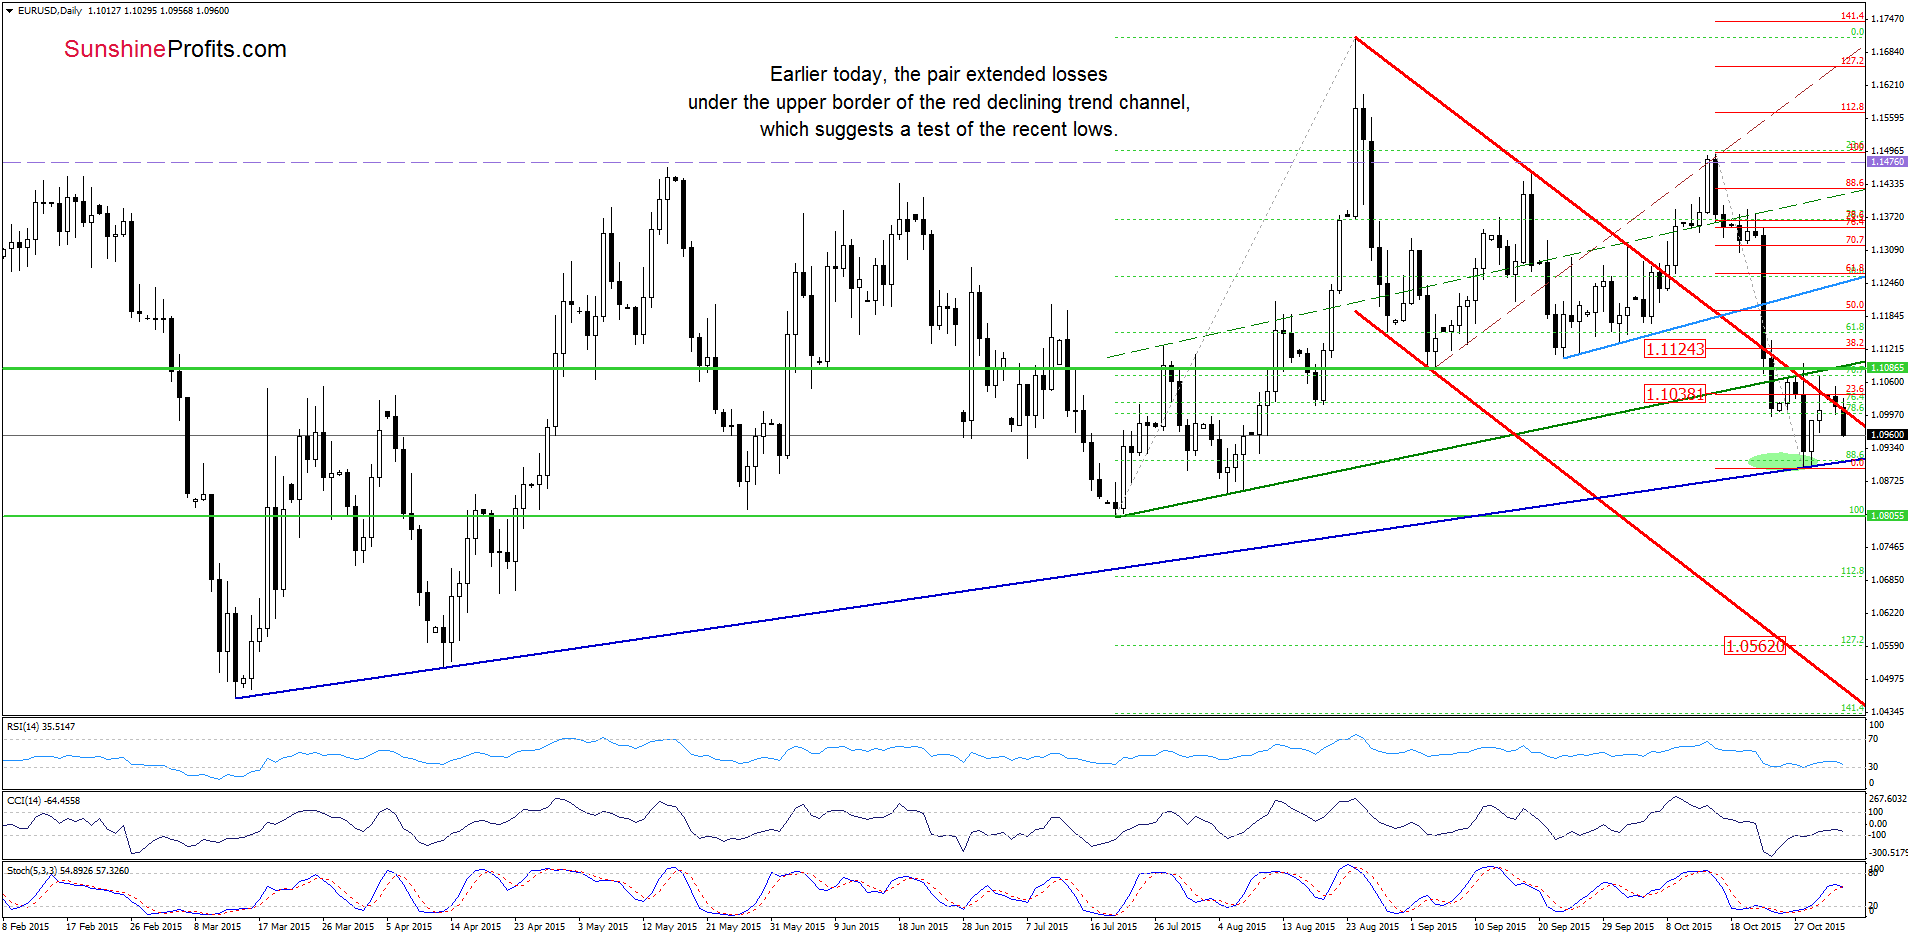Click the 26 Jul 2015 date label

pyautogui.click(x=1178, y=927)
